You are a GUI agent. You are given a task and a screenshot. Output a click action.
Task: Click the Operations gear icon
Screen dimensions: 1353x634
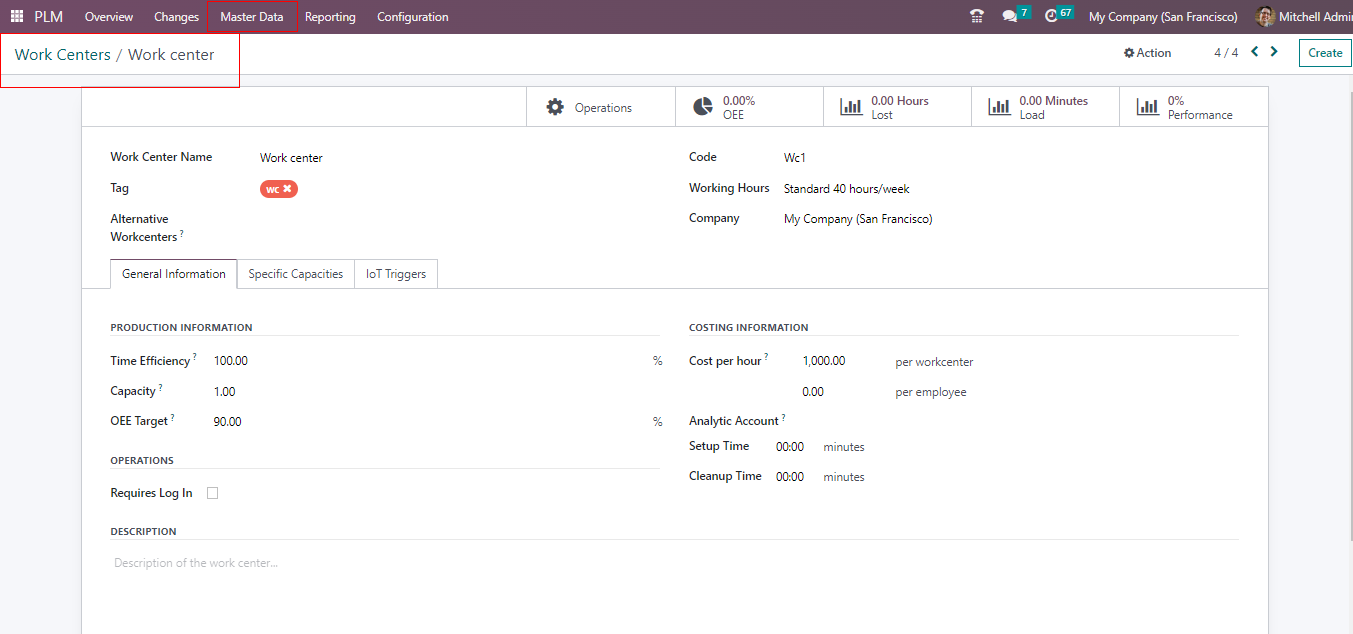pos(555,107)
